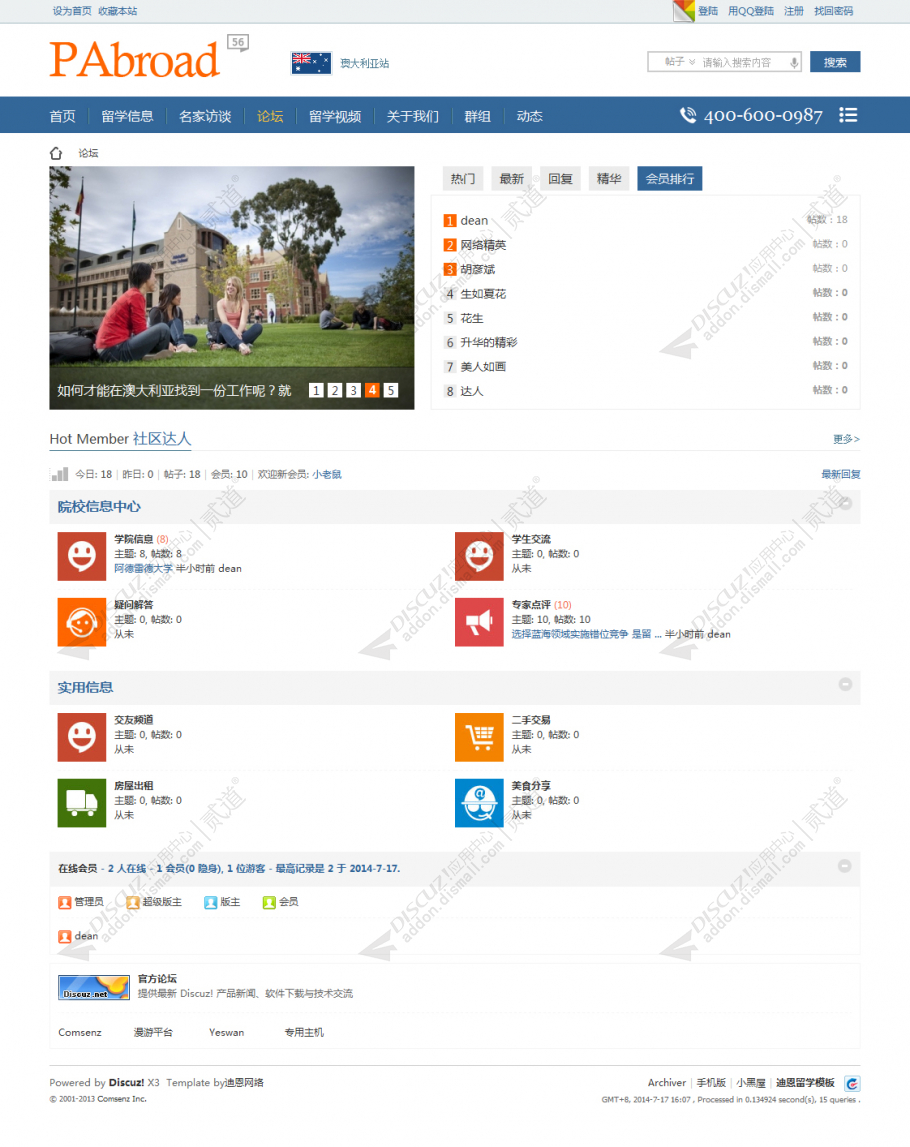Open the 阿德雷德大学 latest post link
Image resolution: width=910 pixels, height=1147 pixels.
(143, 568)
